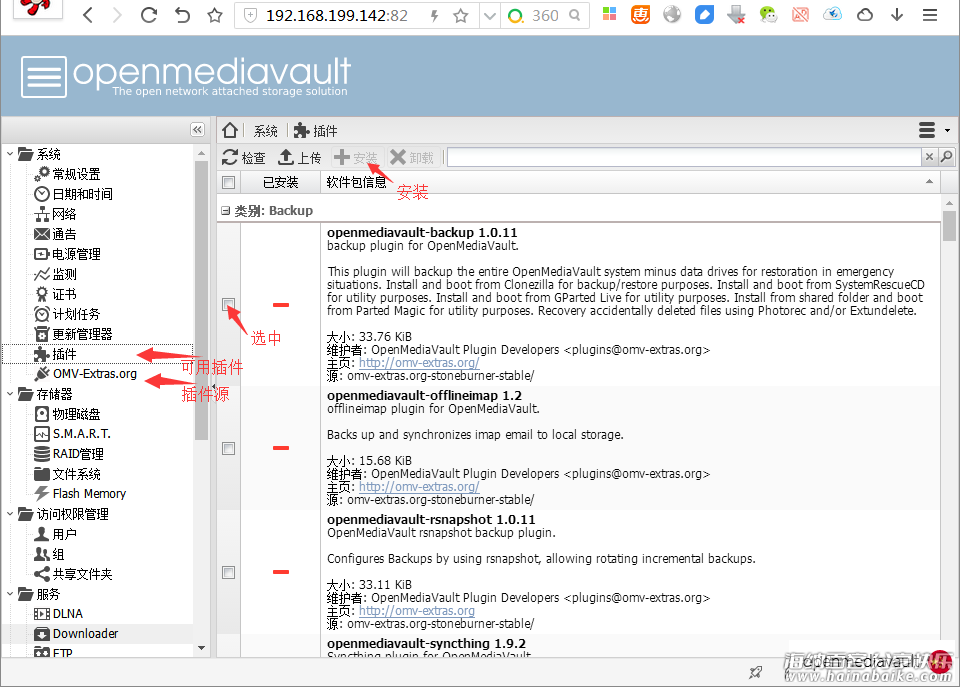This screenshot has height=687, width=960.
Task: Collapse the Services (服务) tree node
Action: pyautogui.click(x=10, y=594)
